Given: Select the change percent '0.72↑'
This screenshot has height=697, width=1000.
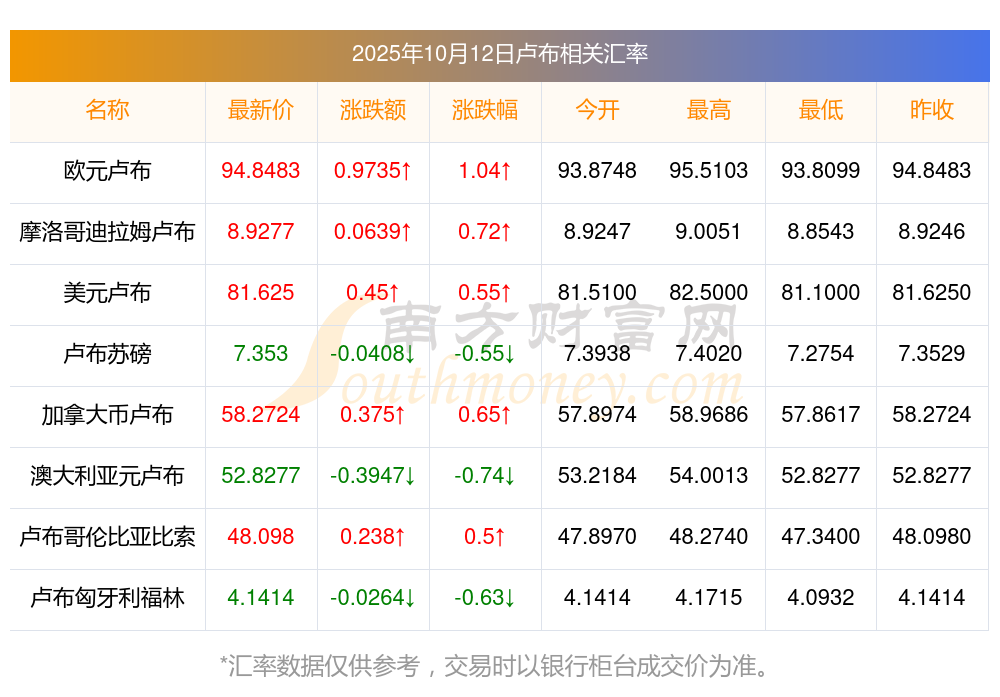Looking at the screenshot, I should pyautogui.click(x=485, y=231).
